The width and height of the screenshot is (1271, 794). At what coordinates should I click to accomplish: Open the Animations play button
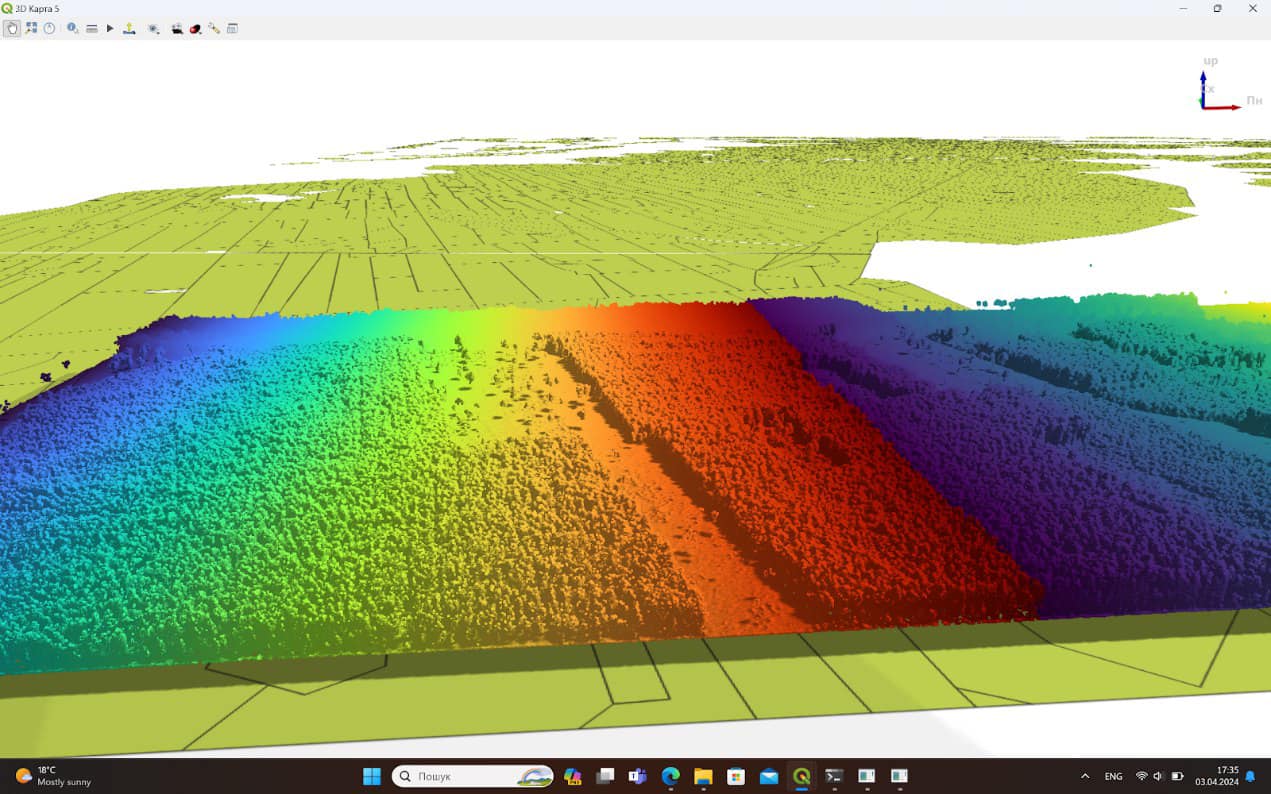pos(110,29)
